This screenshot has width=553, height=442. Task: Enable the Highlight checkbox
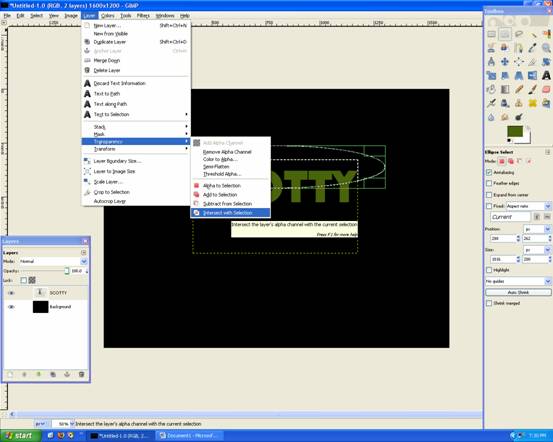point(489,270)
